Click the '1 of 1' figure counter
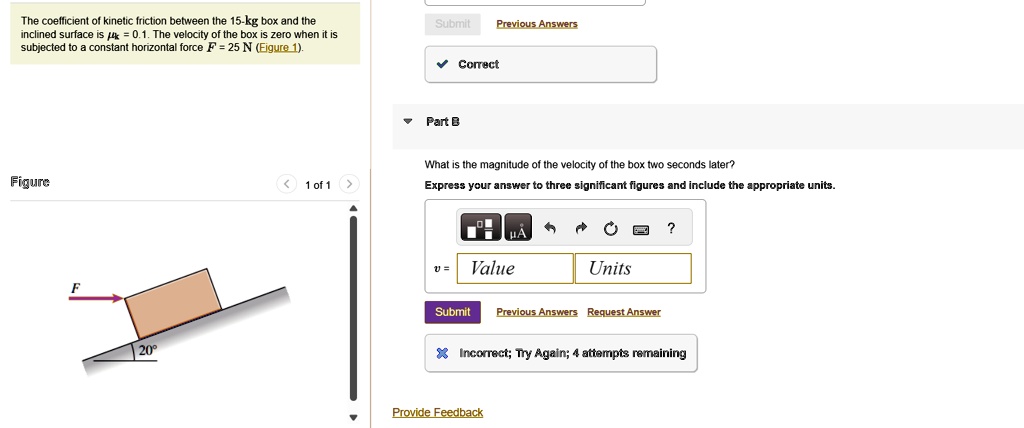1024x428 pixels. point(318,185)
